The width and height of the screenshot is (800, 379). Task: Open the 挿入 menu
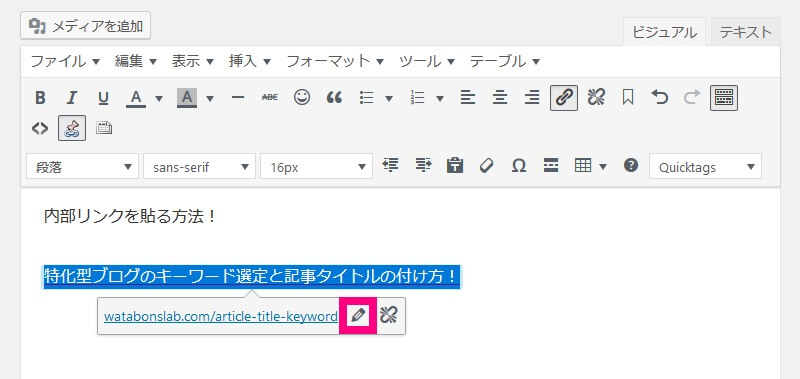coord(249,62)
